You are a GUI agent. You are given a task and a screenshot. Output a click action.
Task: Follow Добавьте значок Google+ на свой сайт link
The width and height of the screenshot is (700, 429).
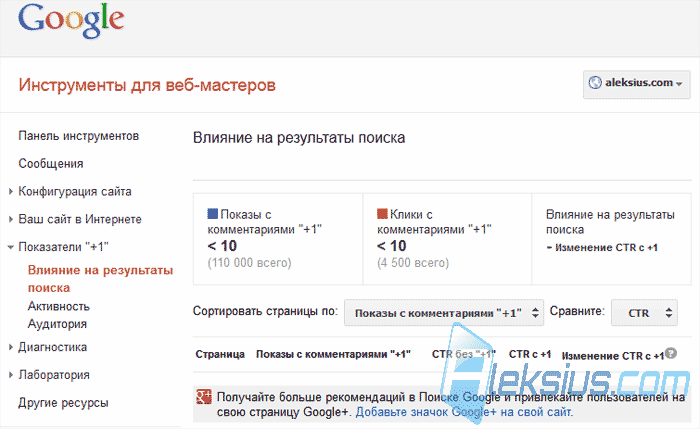click(x=464, y=412)
